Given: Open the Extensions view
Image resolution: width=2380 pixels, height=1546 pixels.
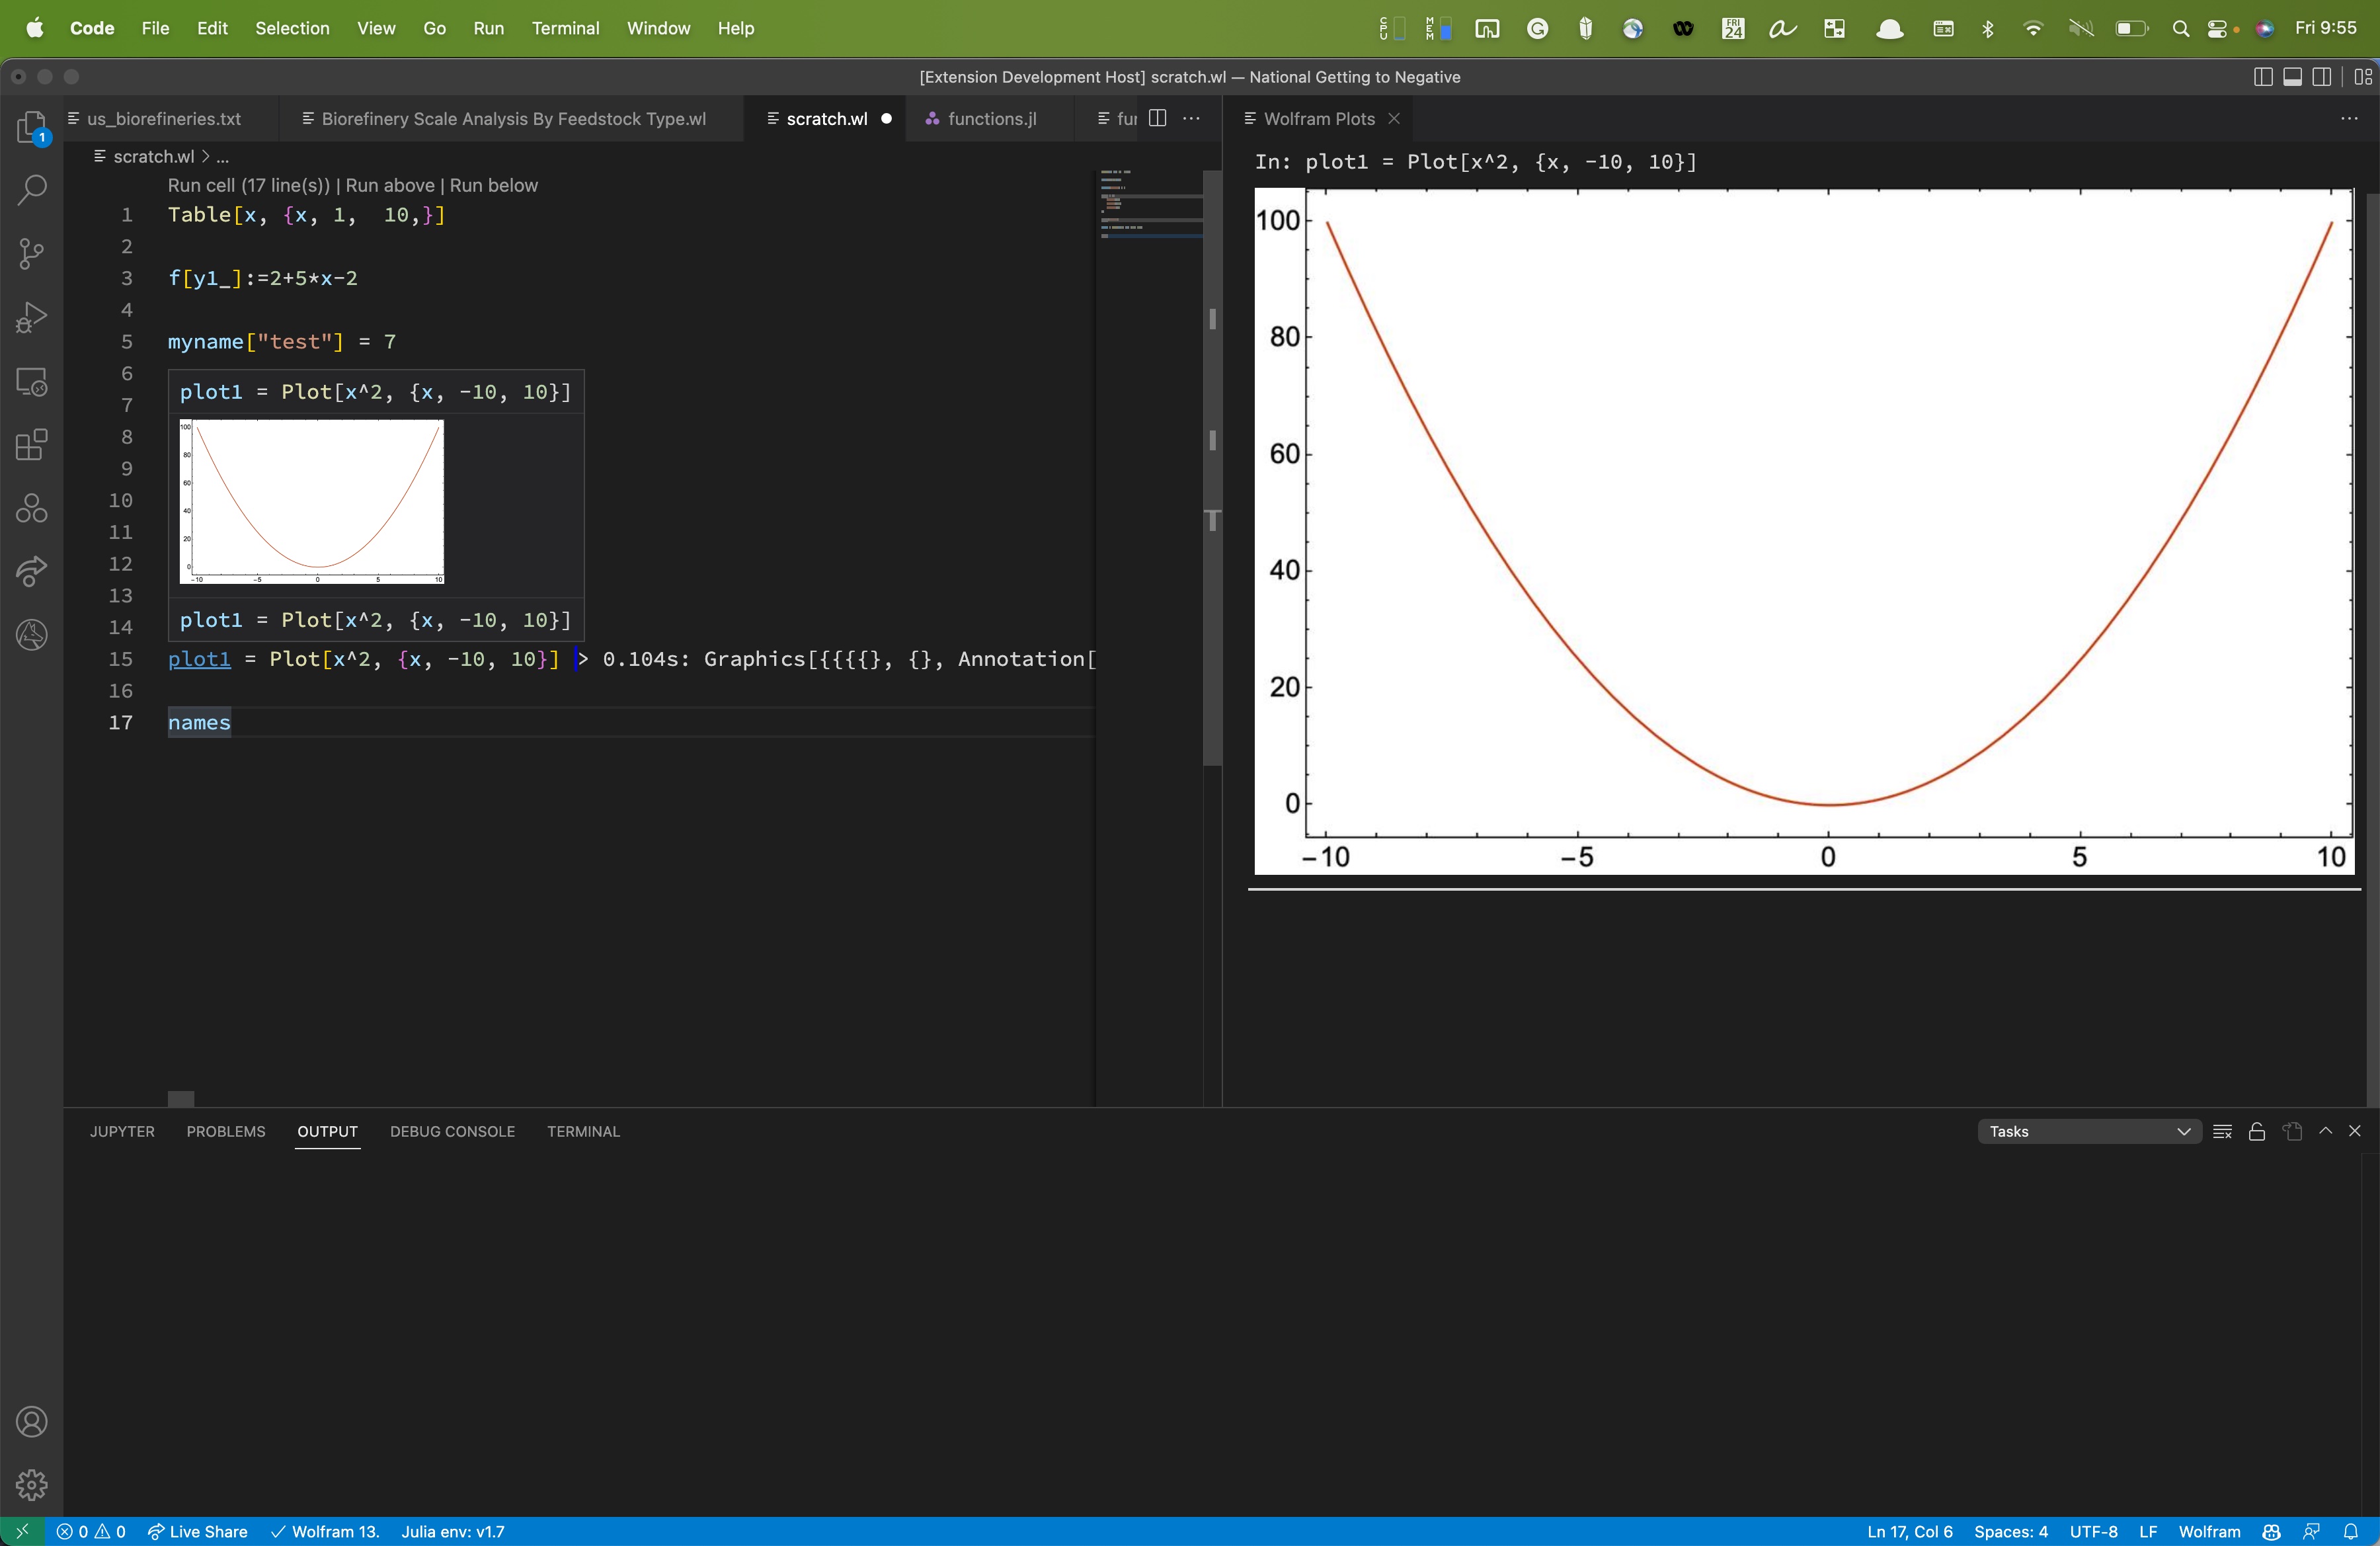Looking at the screenshot, I should point(31,444).
